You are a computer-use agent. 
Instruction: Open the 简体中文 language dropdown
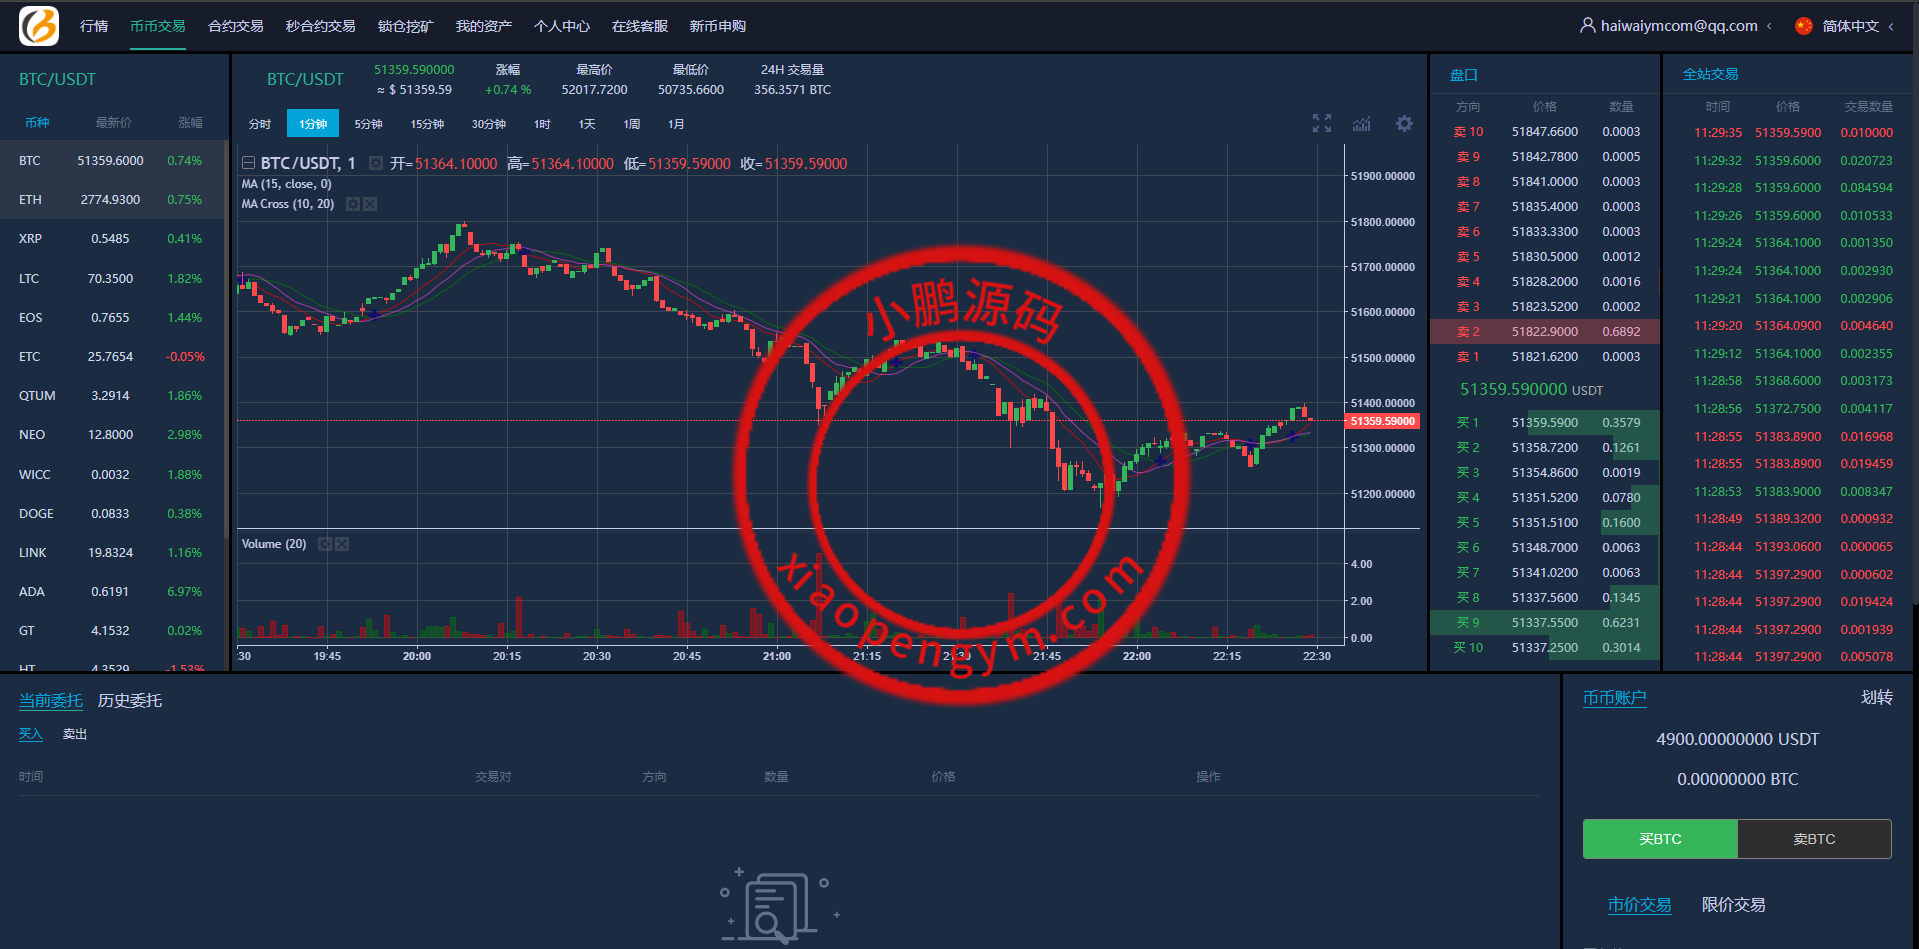(1849, 26)
